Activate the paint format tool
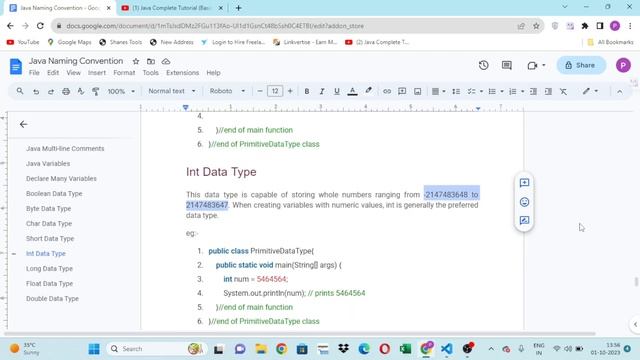The height and width of the screenshot is (360, 640). 96,91
